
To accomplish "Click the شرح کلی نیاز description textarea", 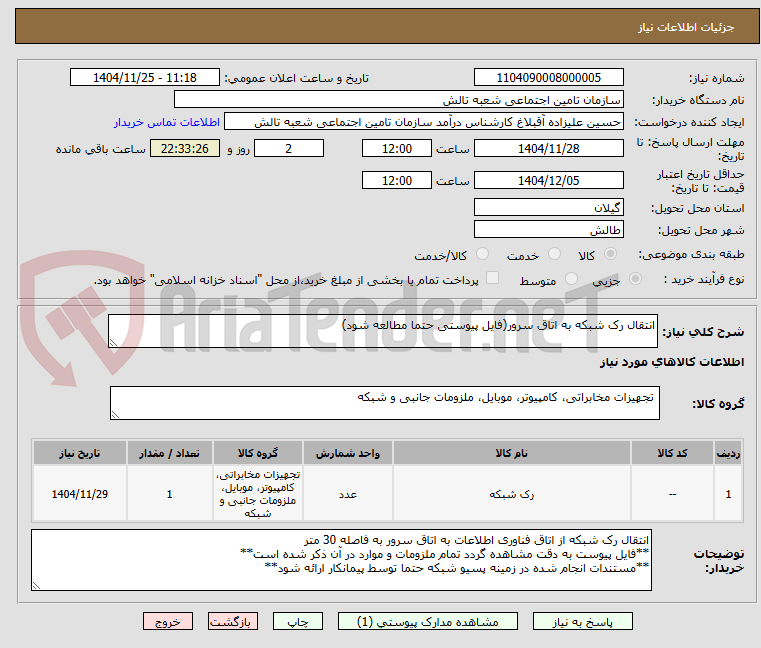I will click(383, 331).
